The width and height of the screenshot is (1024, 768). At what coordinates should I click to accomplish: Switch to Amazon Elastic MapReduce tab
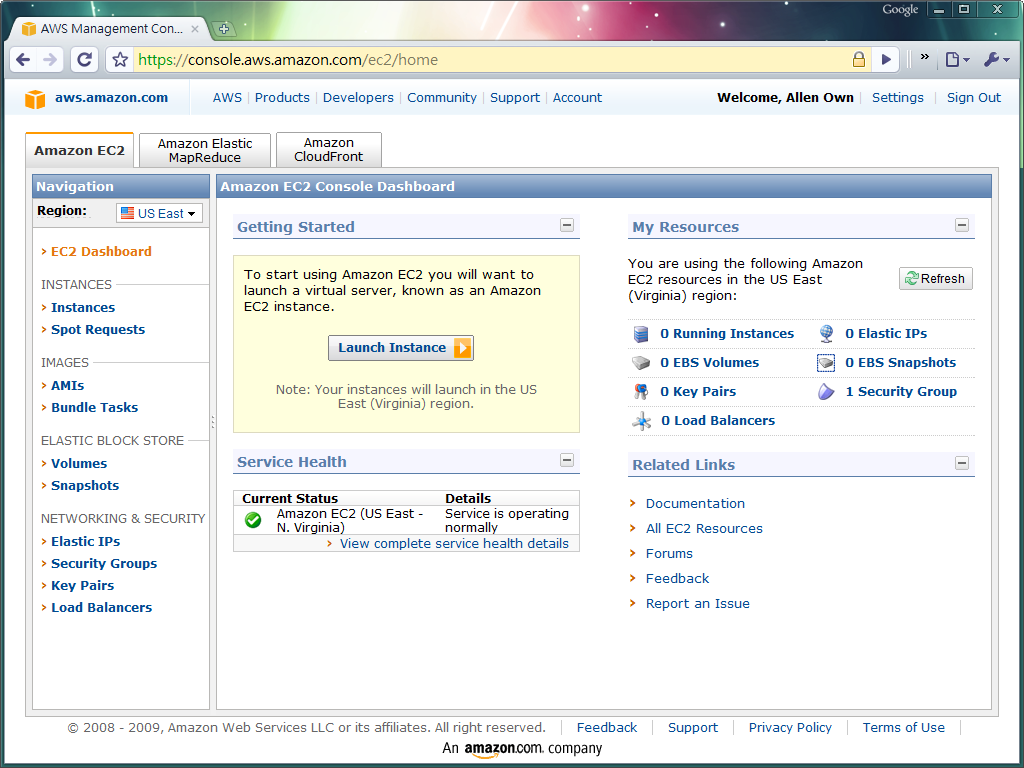coord(205,151)
